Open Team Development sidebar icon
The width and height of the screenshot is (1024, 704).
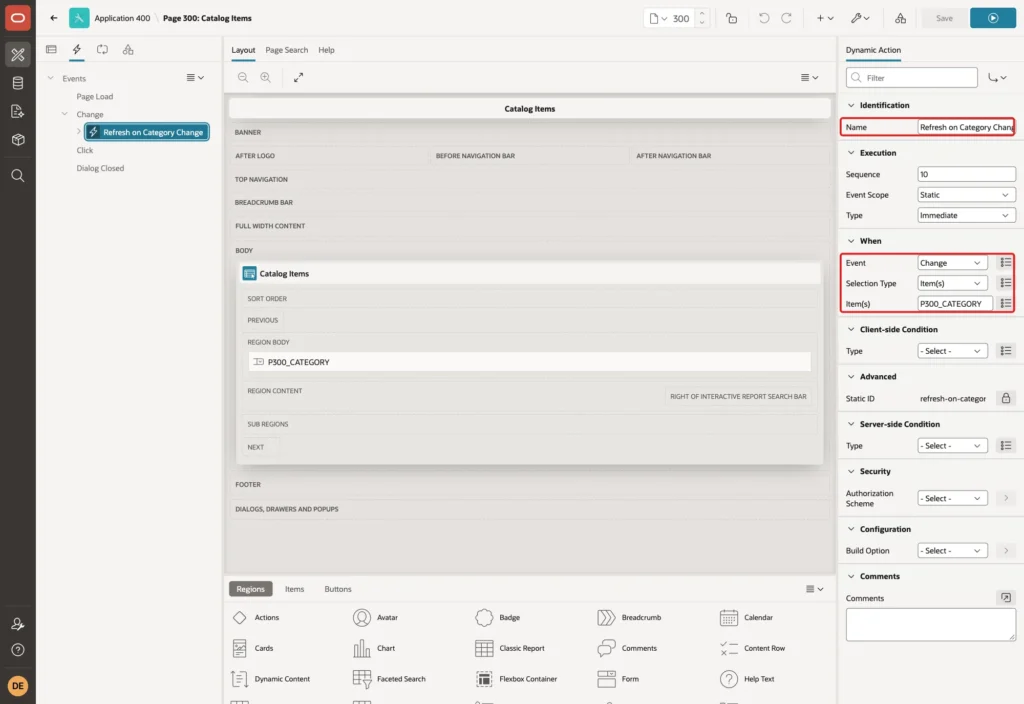[18, 112]
